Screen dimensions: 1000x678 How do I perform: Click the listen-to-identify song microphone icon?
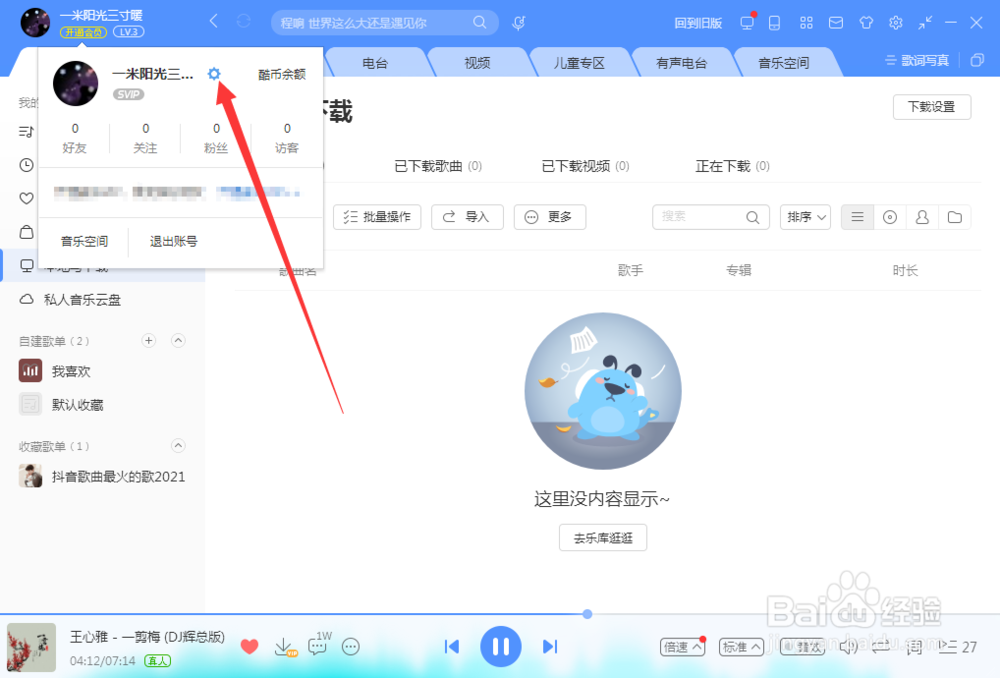coord(519,23)
